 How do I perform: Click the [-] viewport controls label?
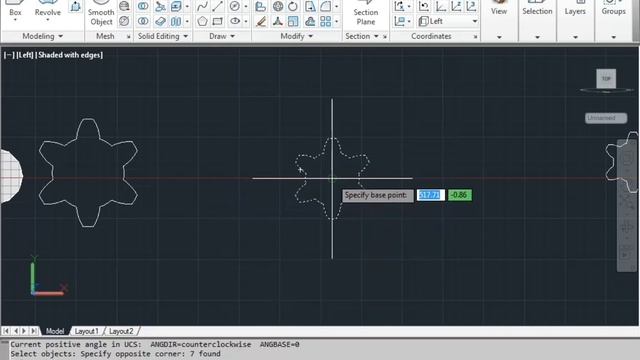click(9, 55)
